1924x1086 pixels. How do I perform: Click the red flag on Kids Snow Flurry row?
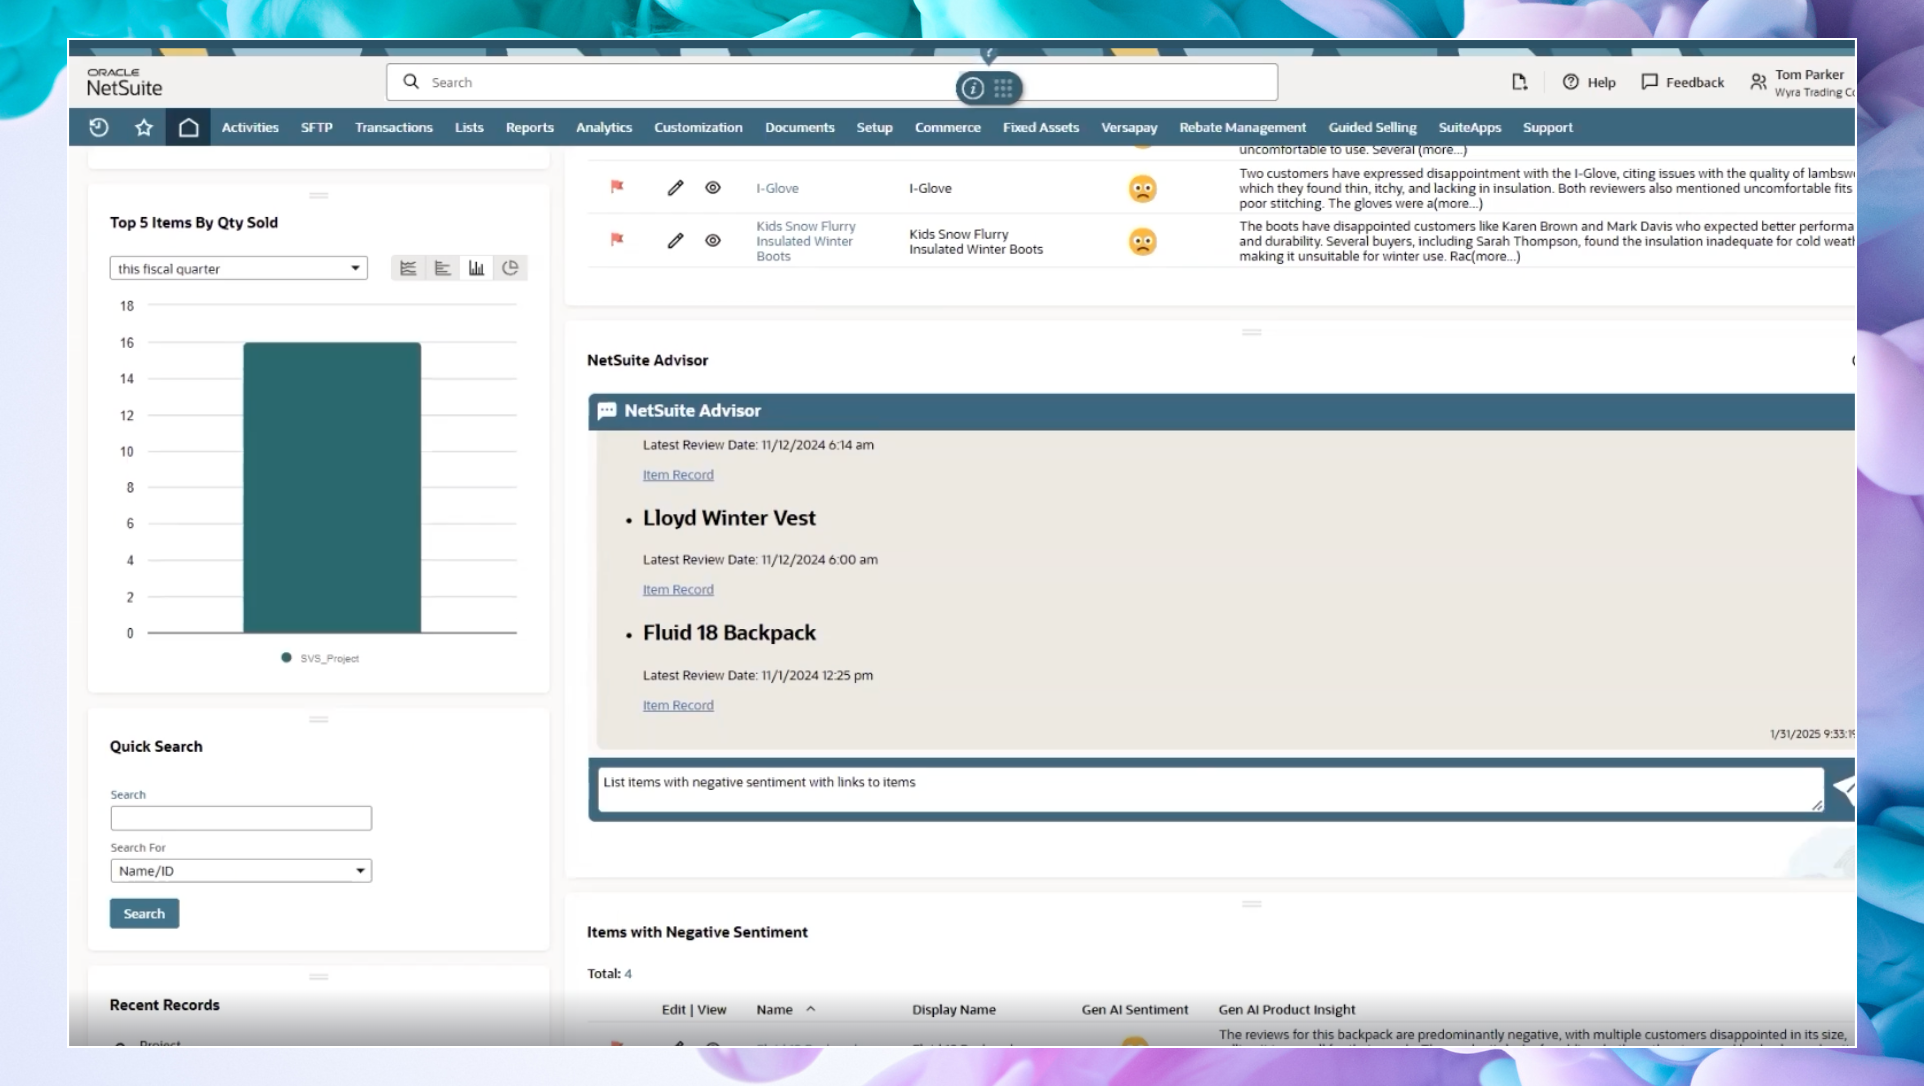click(x=617, y=240)
